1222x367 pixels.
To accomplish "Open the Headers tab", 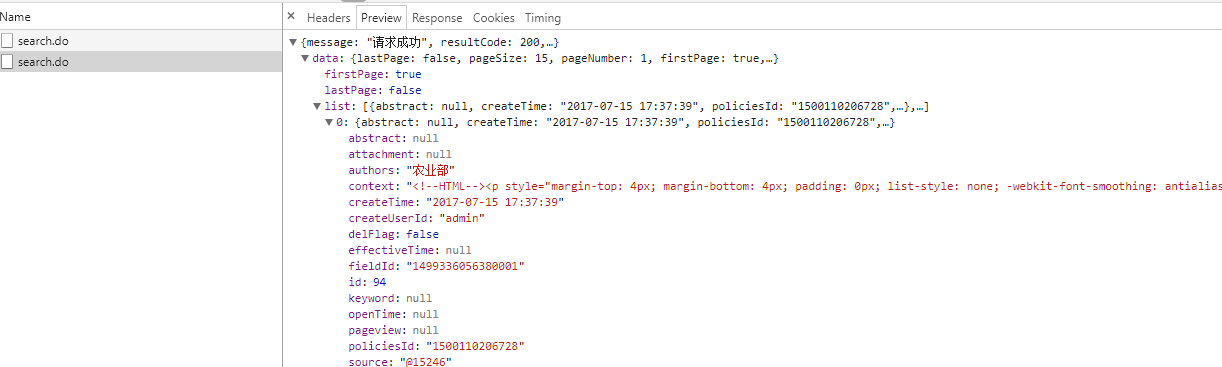I will [x=329, y=18].
